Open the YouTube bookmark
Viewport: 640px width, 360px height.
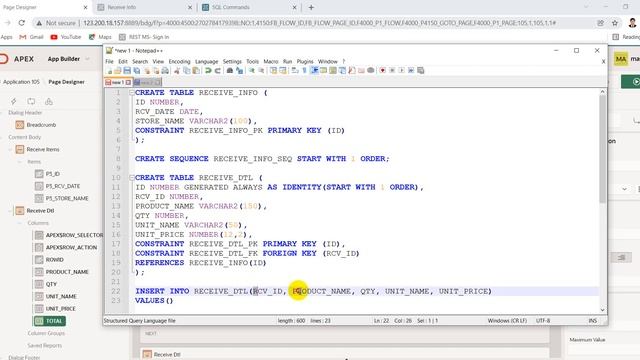[x=66, y=37]
